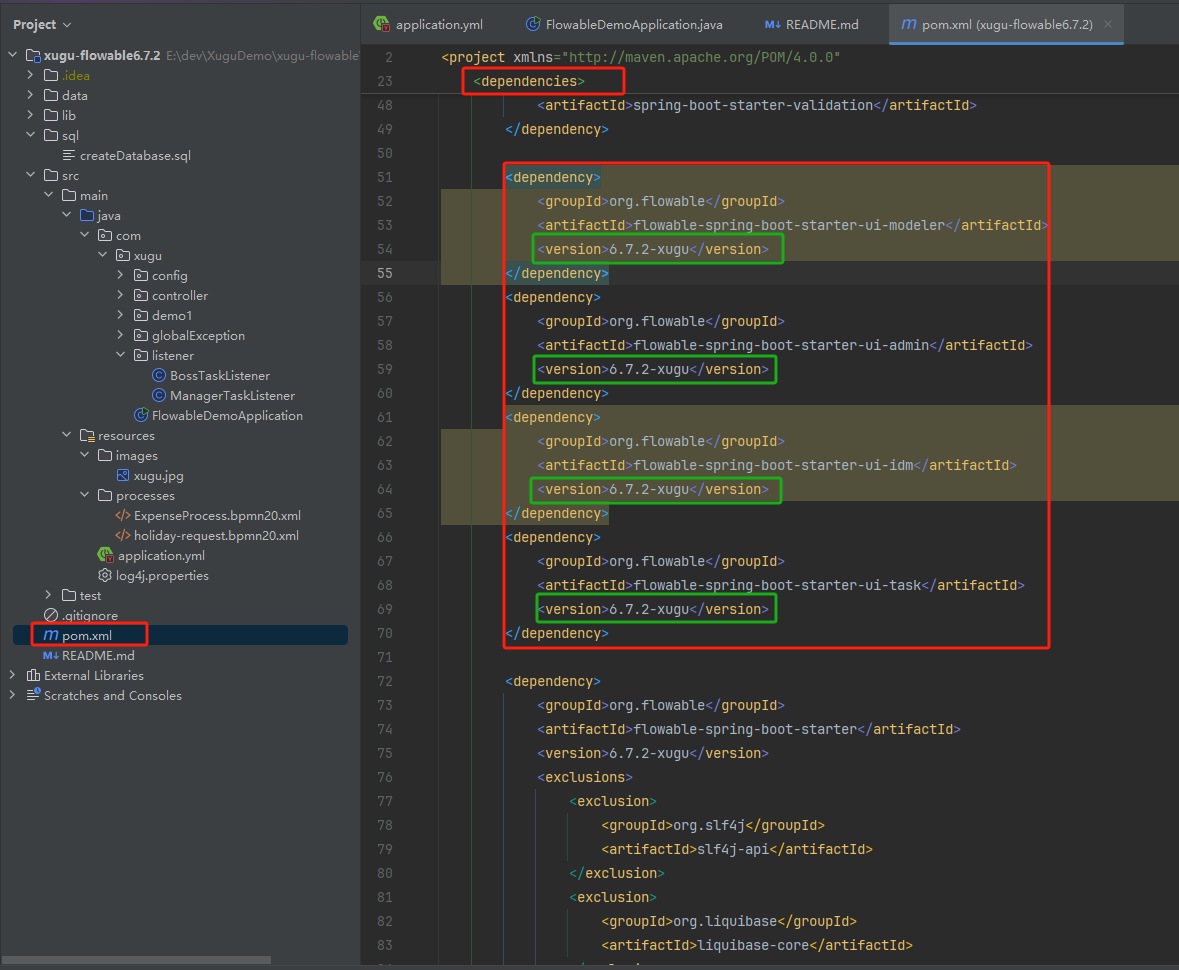
Task: Collapse the xugu-flowable6.7.2 root folder
Action: coord(12,55)
